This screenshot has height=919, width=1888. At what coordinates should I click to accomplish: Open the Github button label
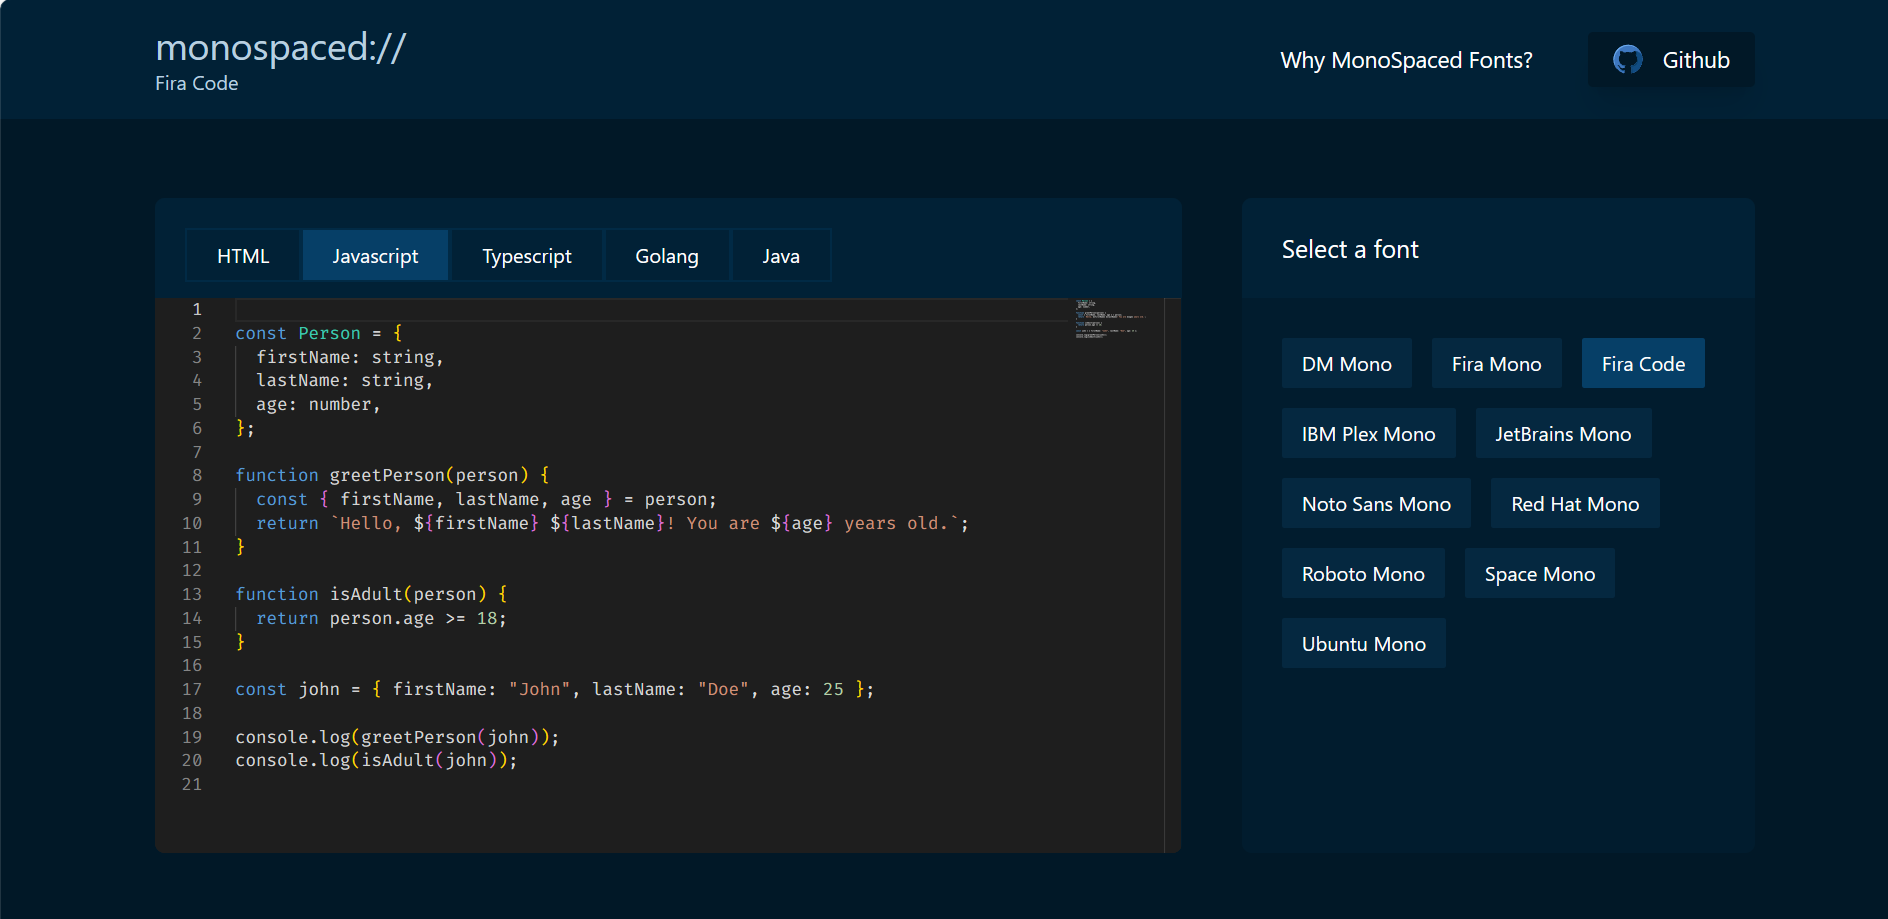pos(1696,60)
